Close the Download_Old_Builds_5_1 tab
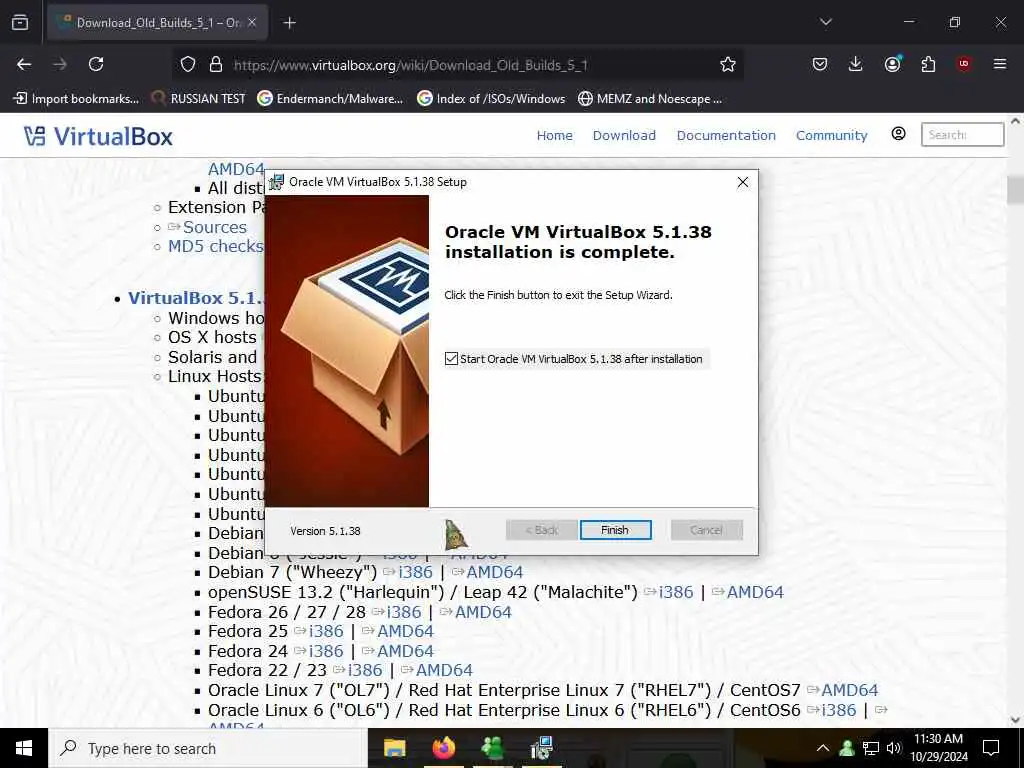1024x768 pixels. pos(252,22)
